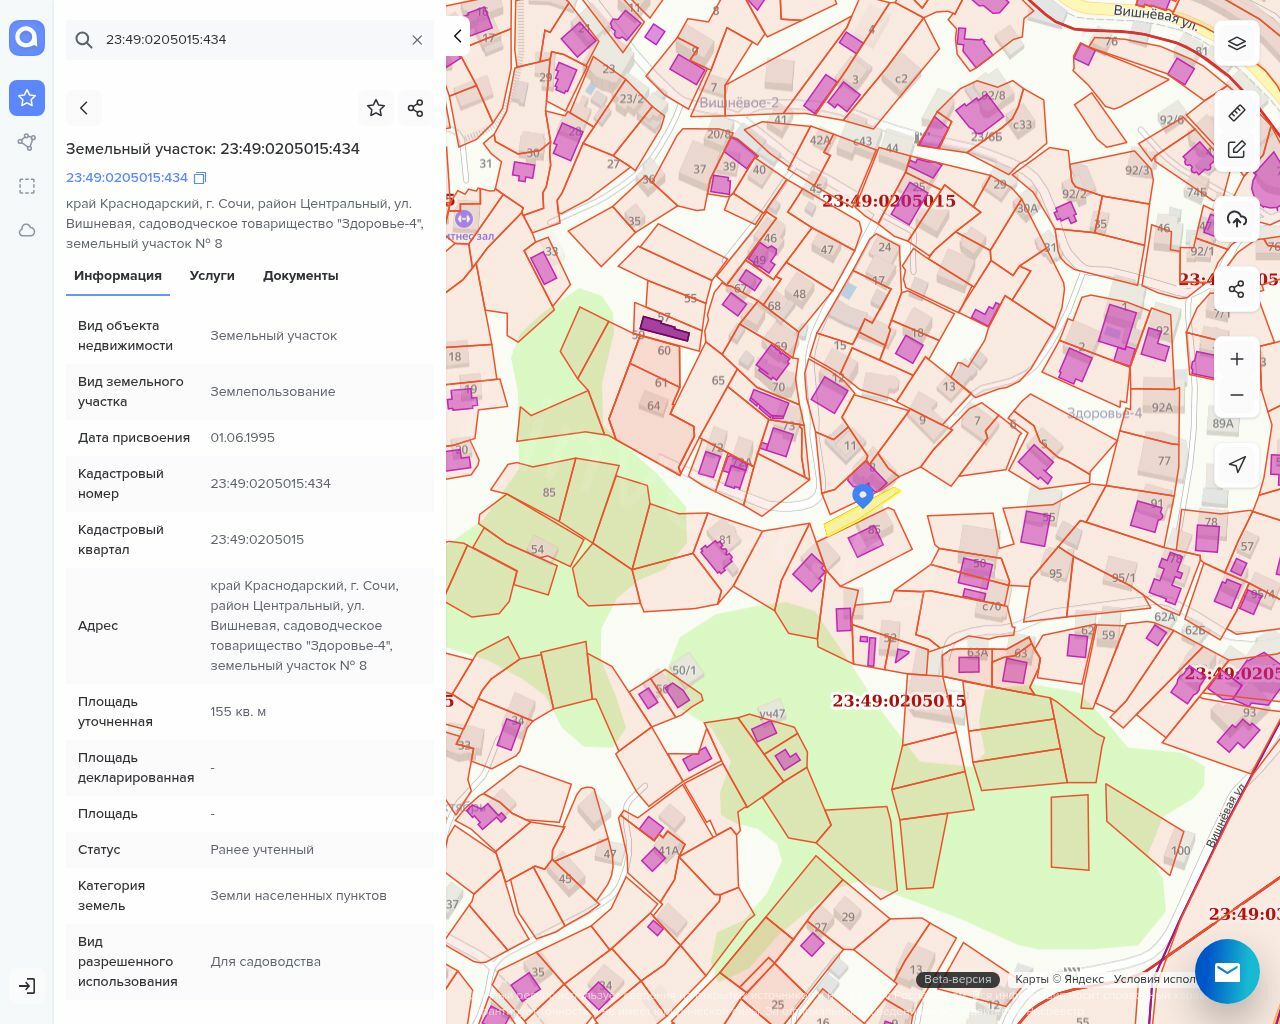Add the parcel to favorites
1280x1024 pixels.
[376, 108]
